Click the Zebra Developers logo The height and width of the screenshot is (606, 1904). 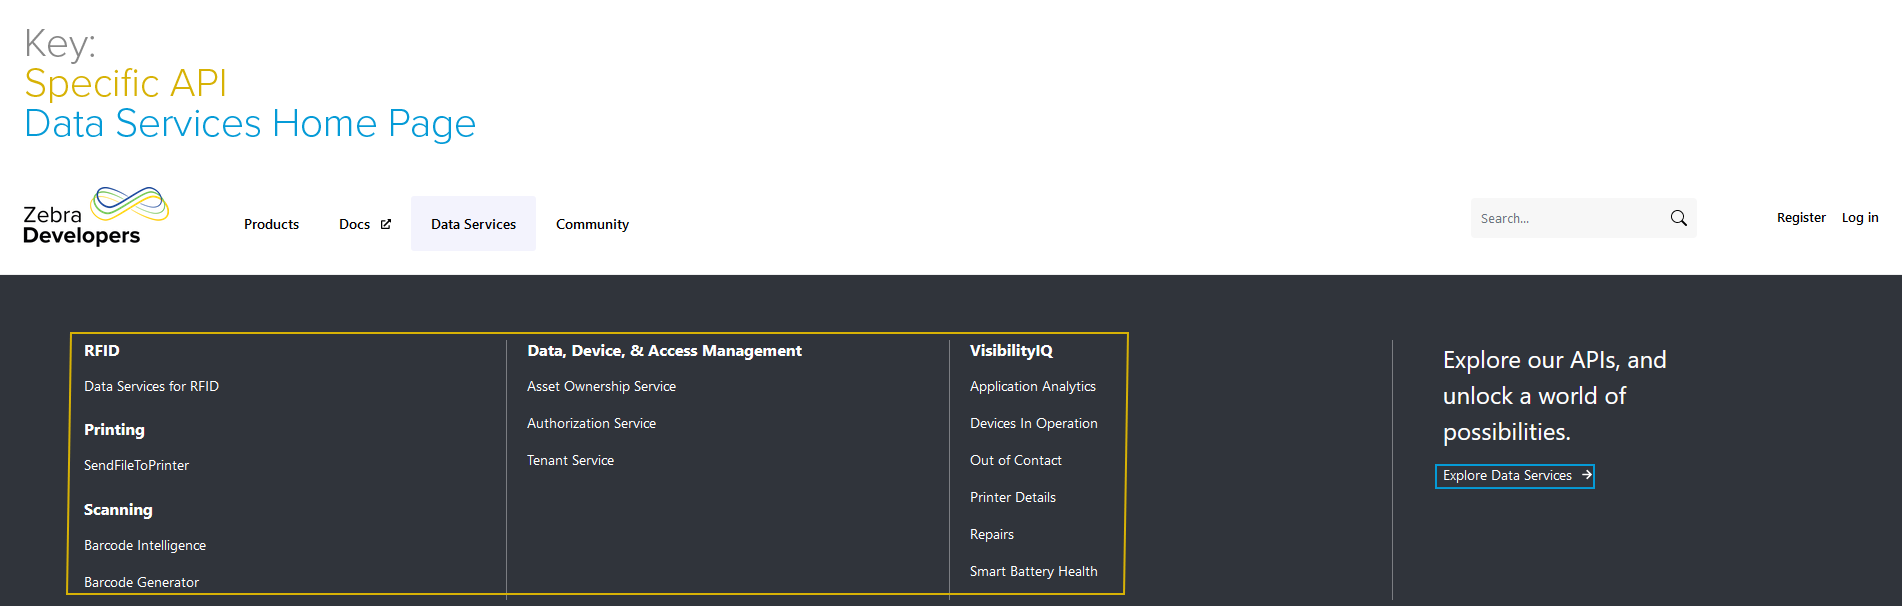(x=96, y=216)
